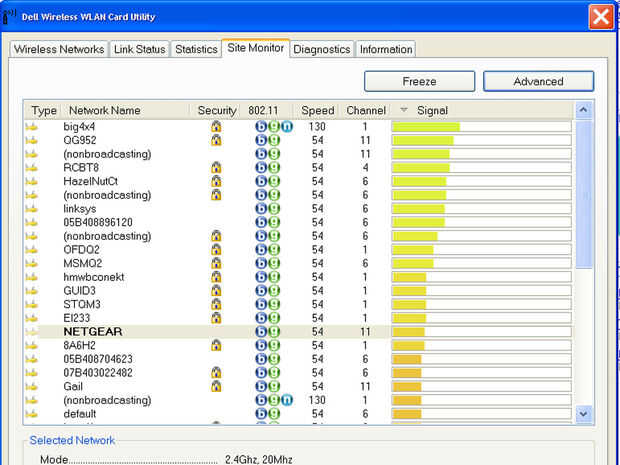Click the access point icon for default
Viewport: 620px width, 465px height.
click(x=32, y=414)
